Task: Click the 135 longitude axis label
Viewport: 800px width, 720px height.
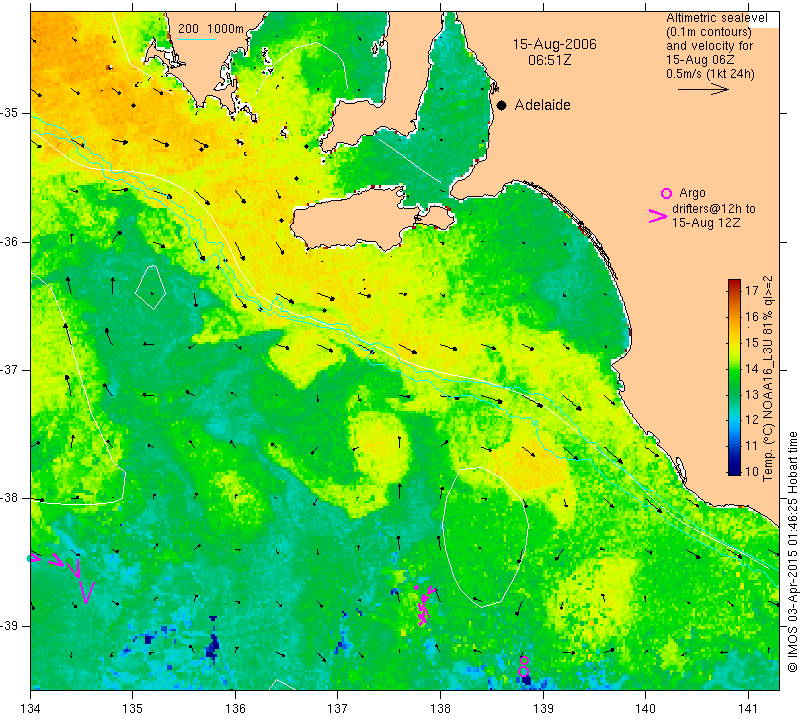Action: pos(133,709)
